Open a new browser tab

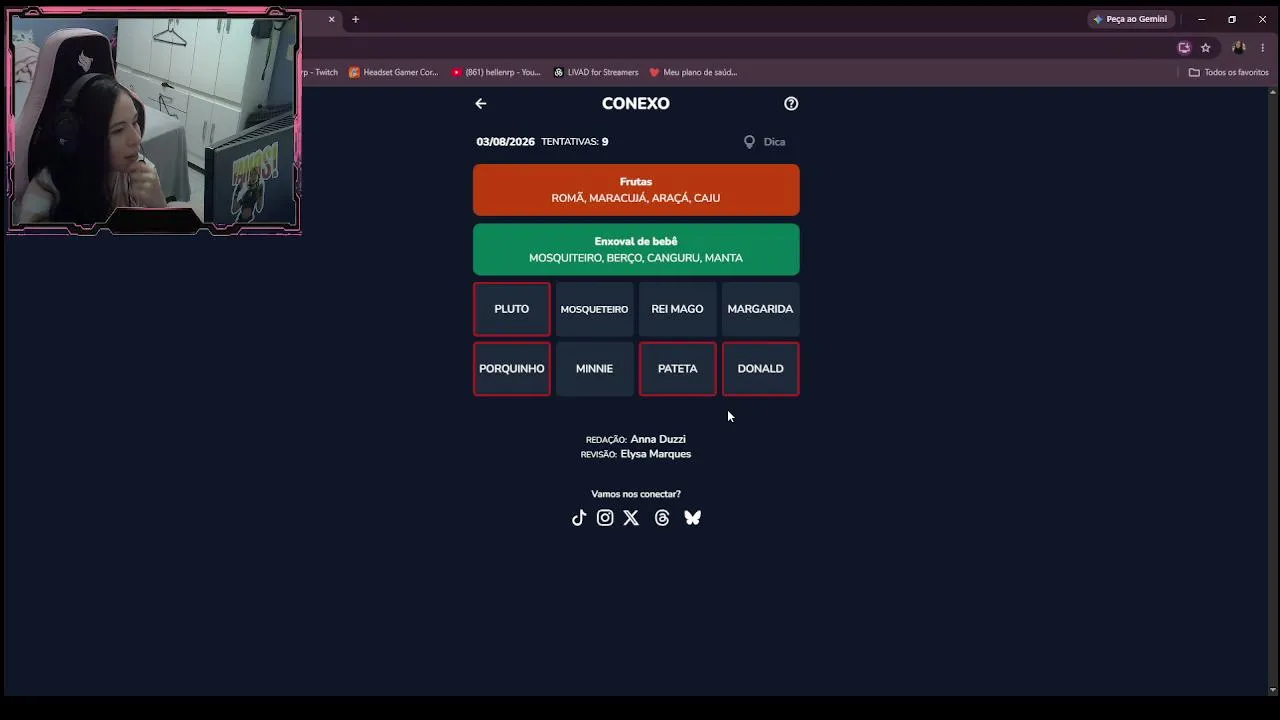[x=355, y=19]
